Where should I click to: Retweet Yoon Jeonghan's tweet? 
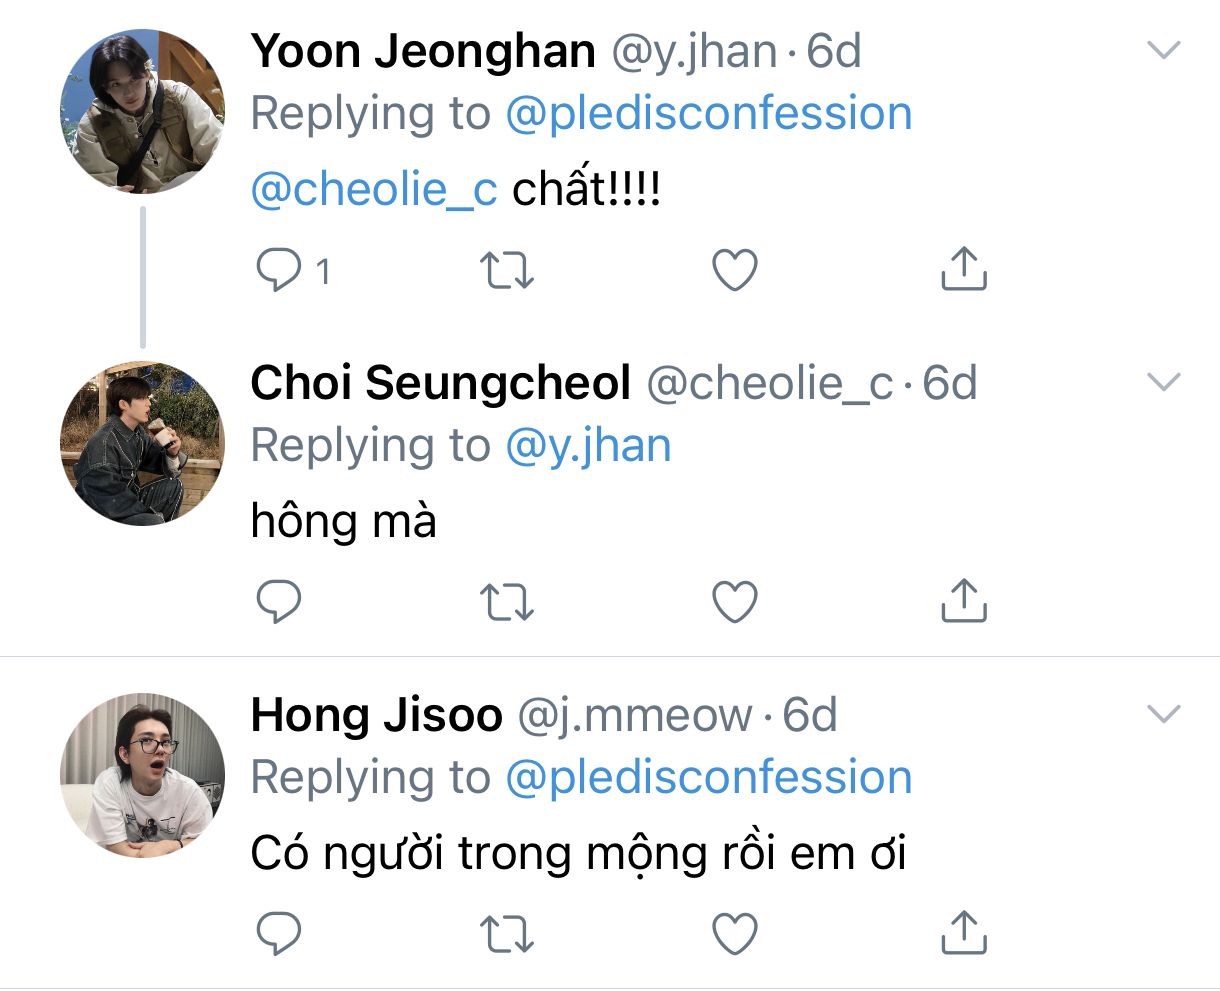coord(507,270)
